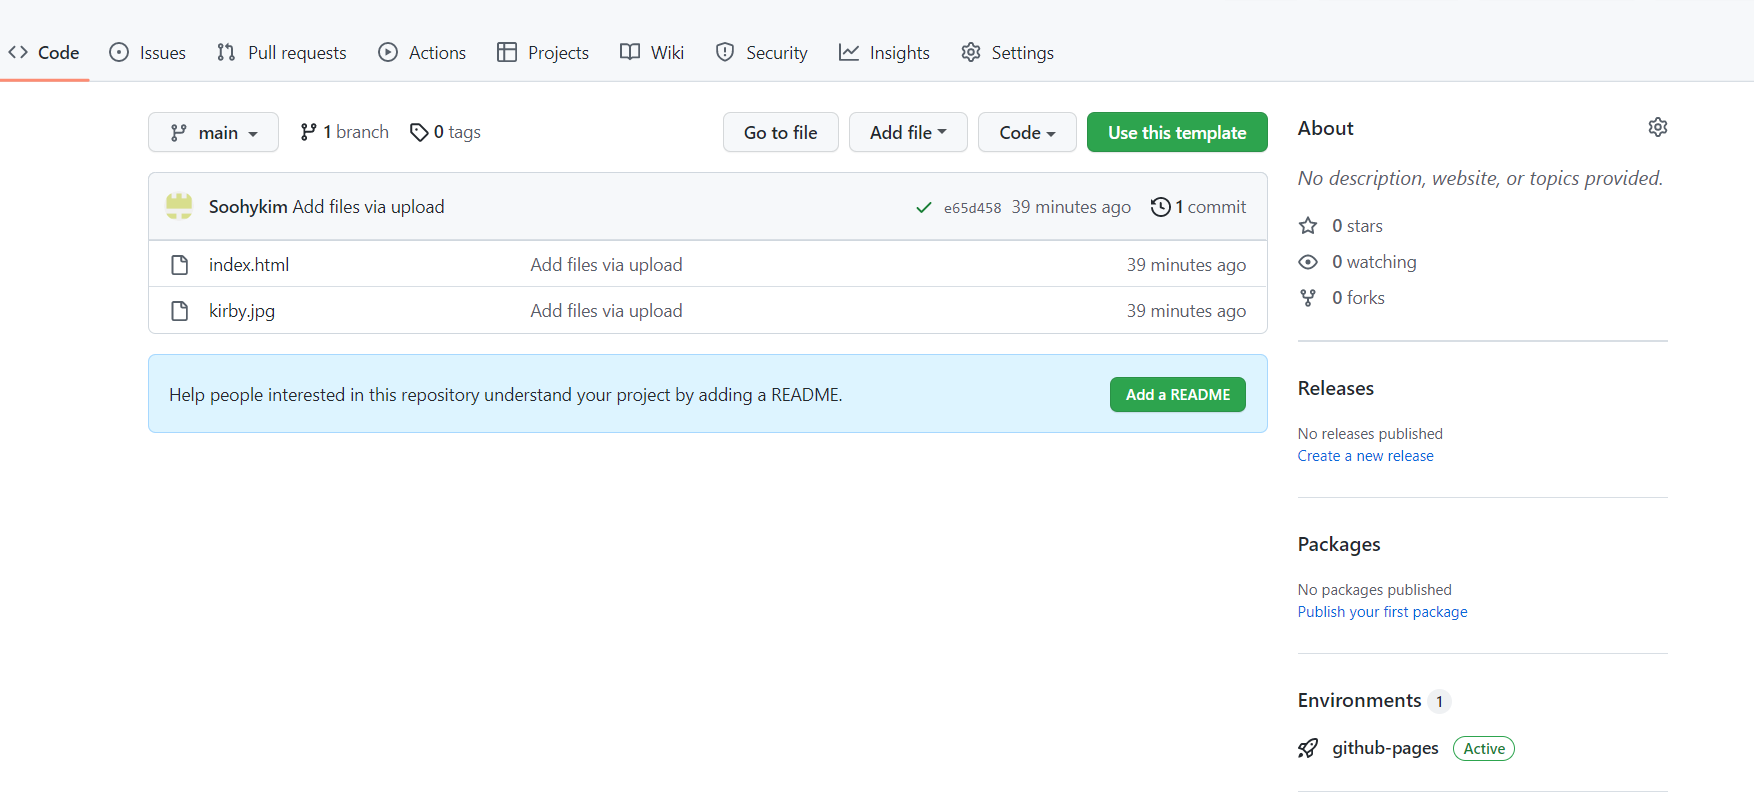Click the 39 minutes ago timestamp for index.html
Viewport: 1754px width, 802px height.
point(1186,265)
